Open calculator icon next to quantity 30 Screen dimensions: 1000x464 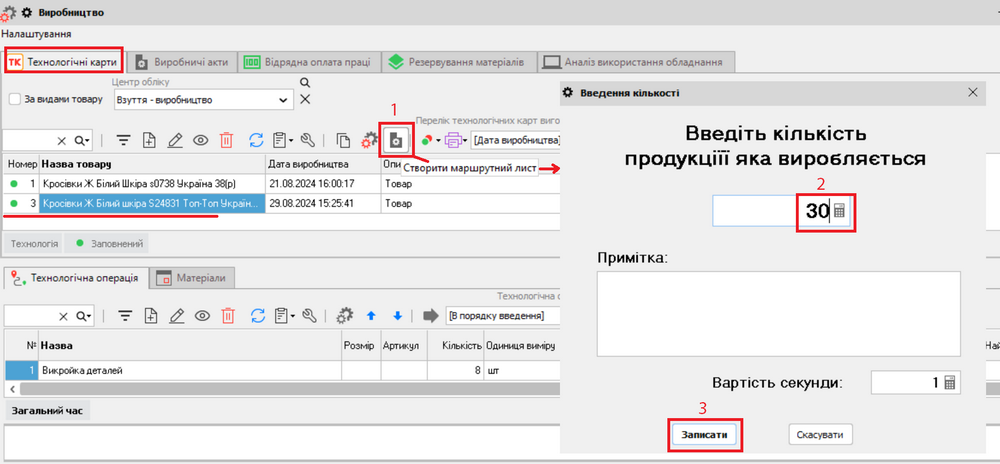coord(839,212)
